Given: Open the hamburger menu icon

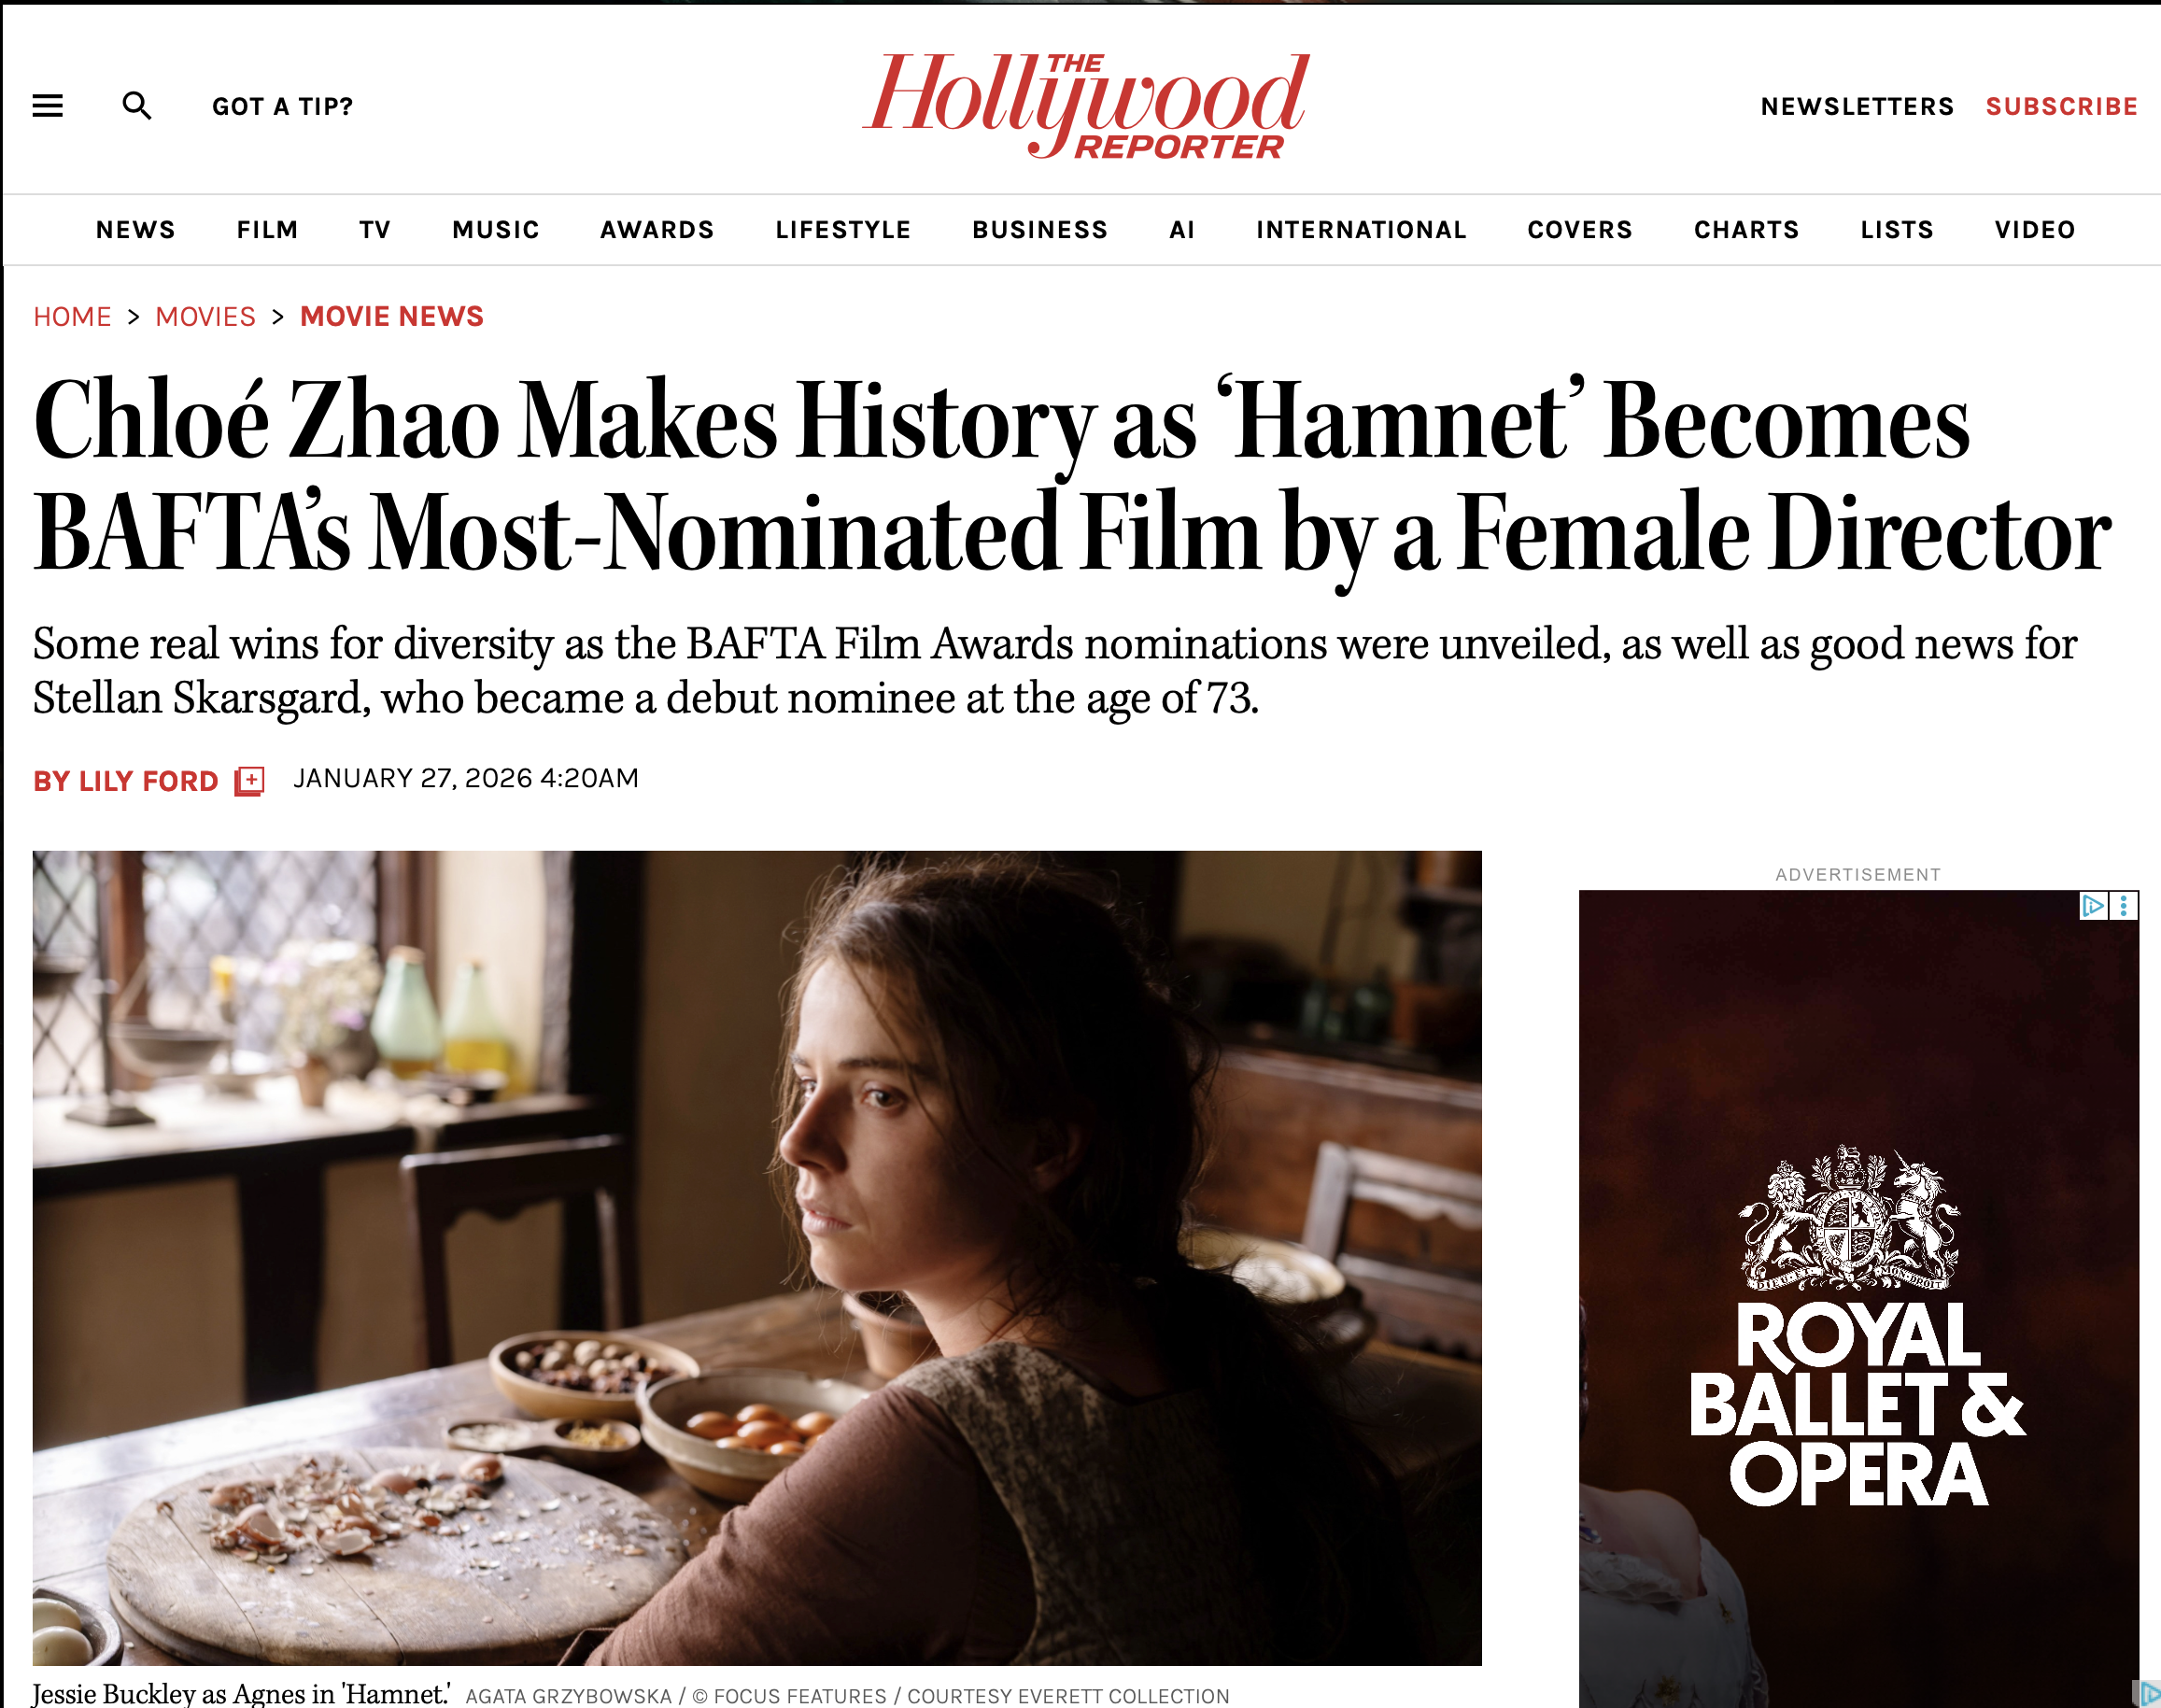Looking at the screenshot, I should click(x=48, y=106).
